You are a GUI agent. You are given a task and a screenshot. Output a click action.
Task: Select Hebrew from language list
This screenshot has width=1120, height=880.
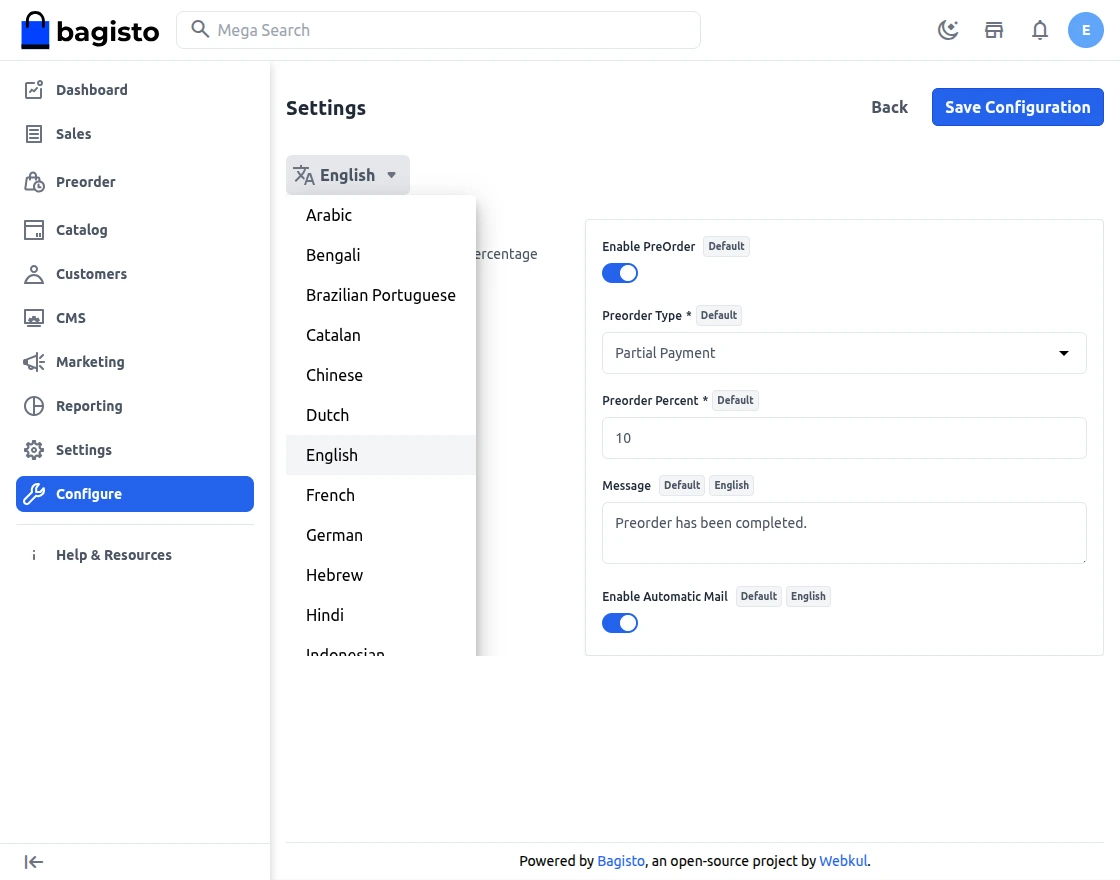(381, 575)
